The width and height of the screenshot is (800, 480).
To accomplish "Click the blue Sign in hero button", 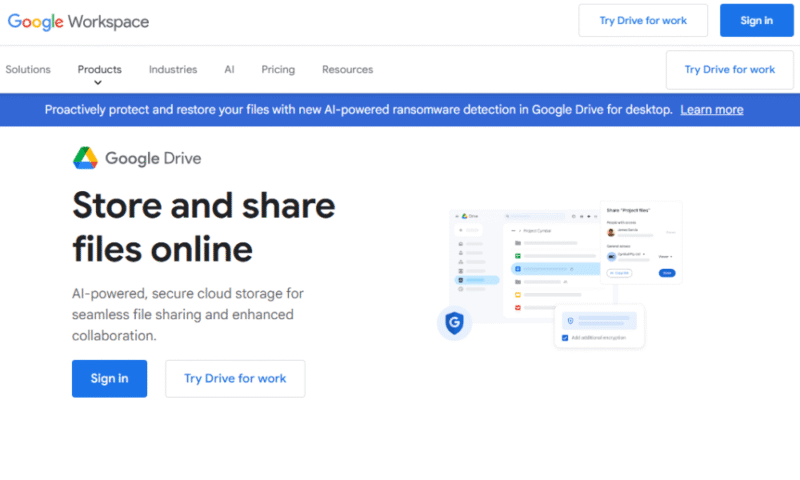I will coord(109,378).
